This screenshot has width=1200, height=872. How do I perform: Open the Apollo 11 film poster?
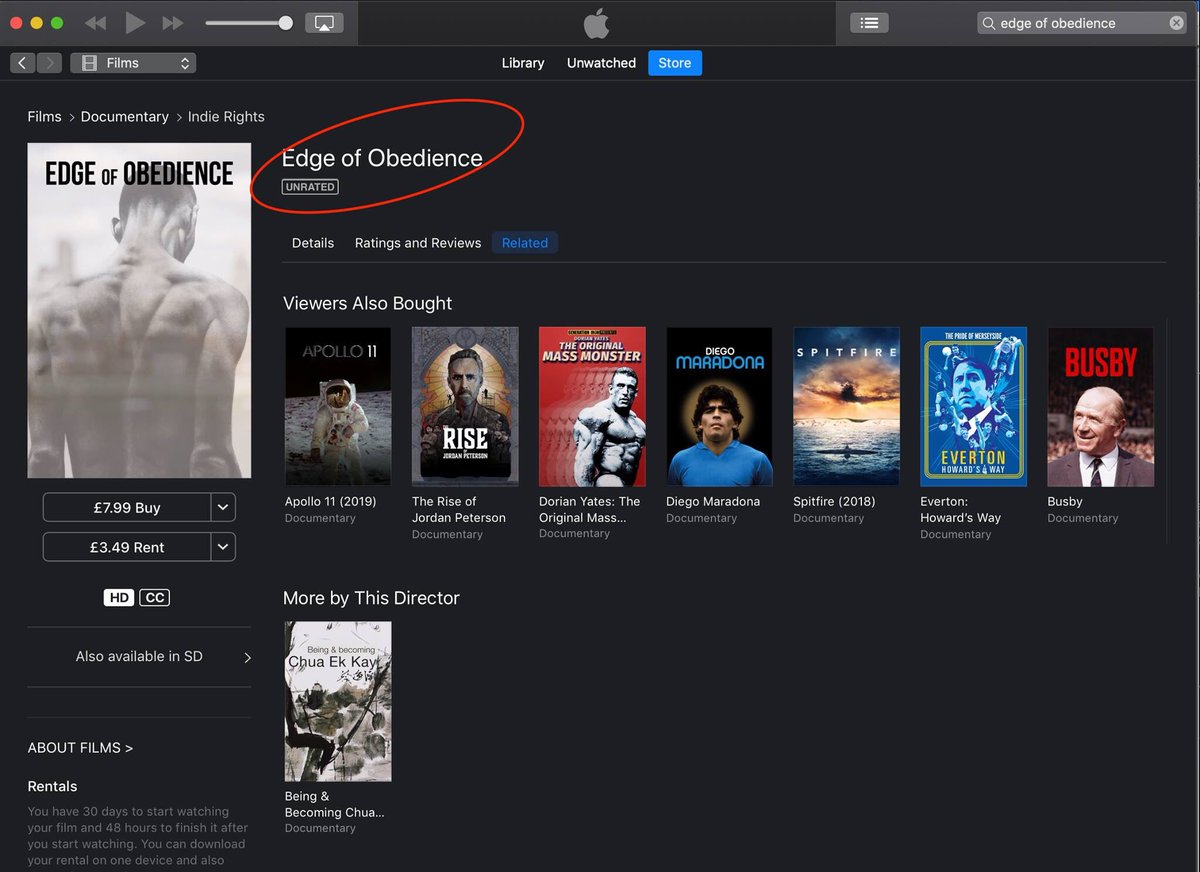click(338, 407)
